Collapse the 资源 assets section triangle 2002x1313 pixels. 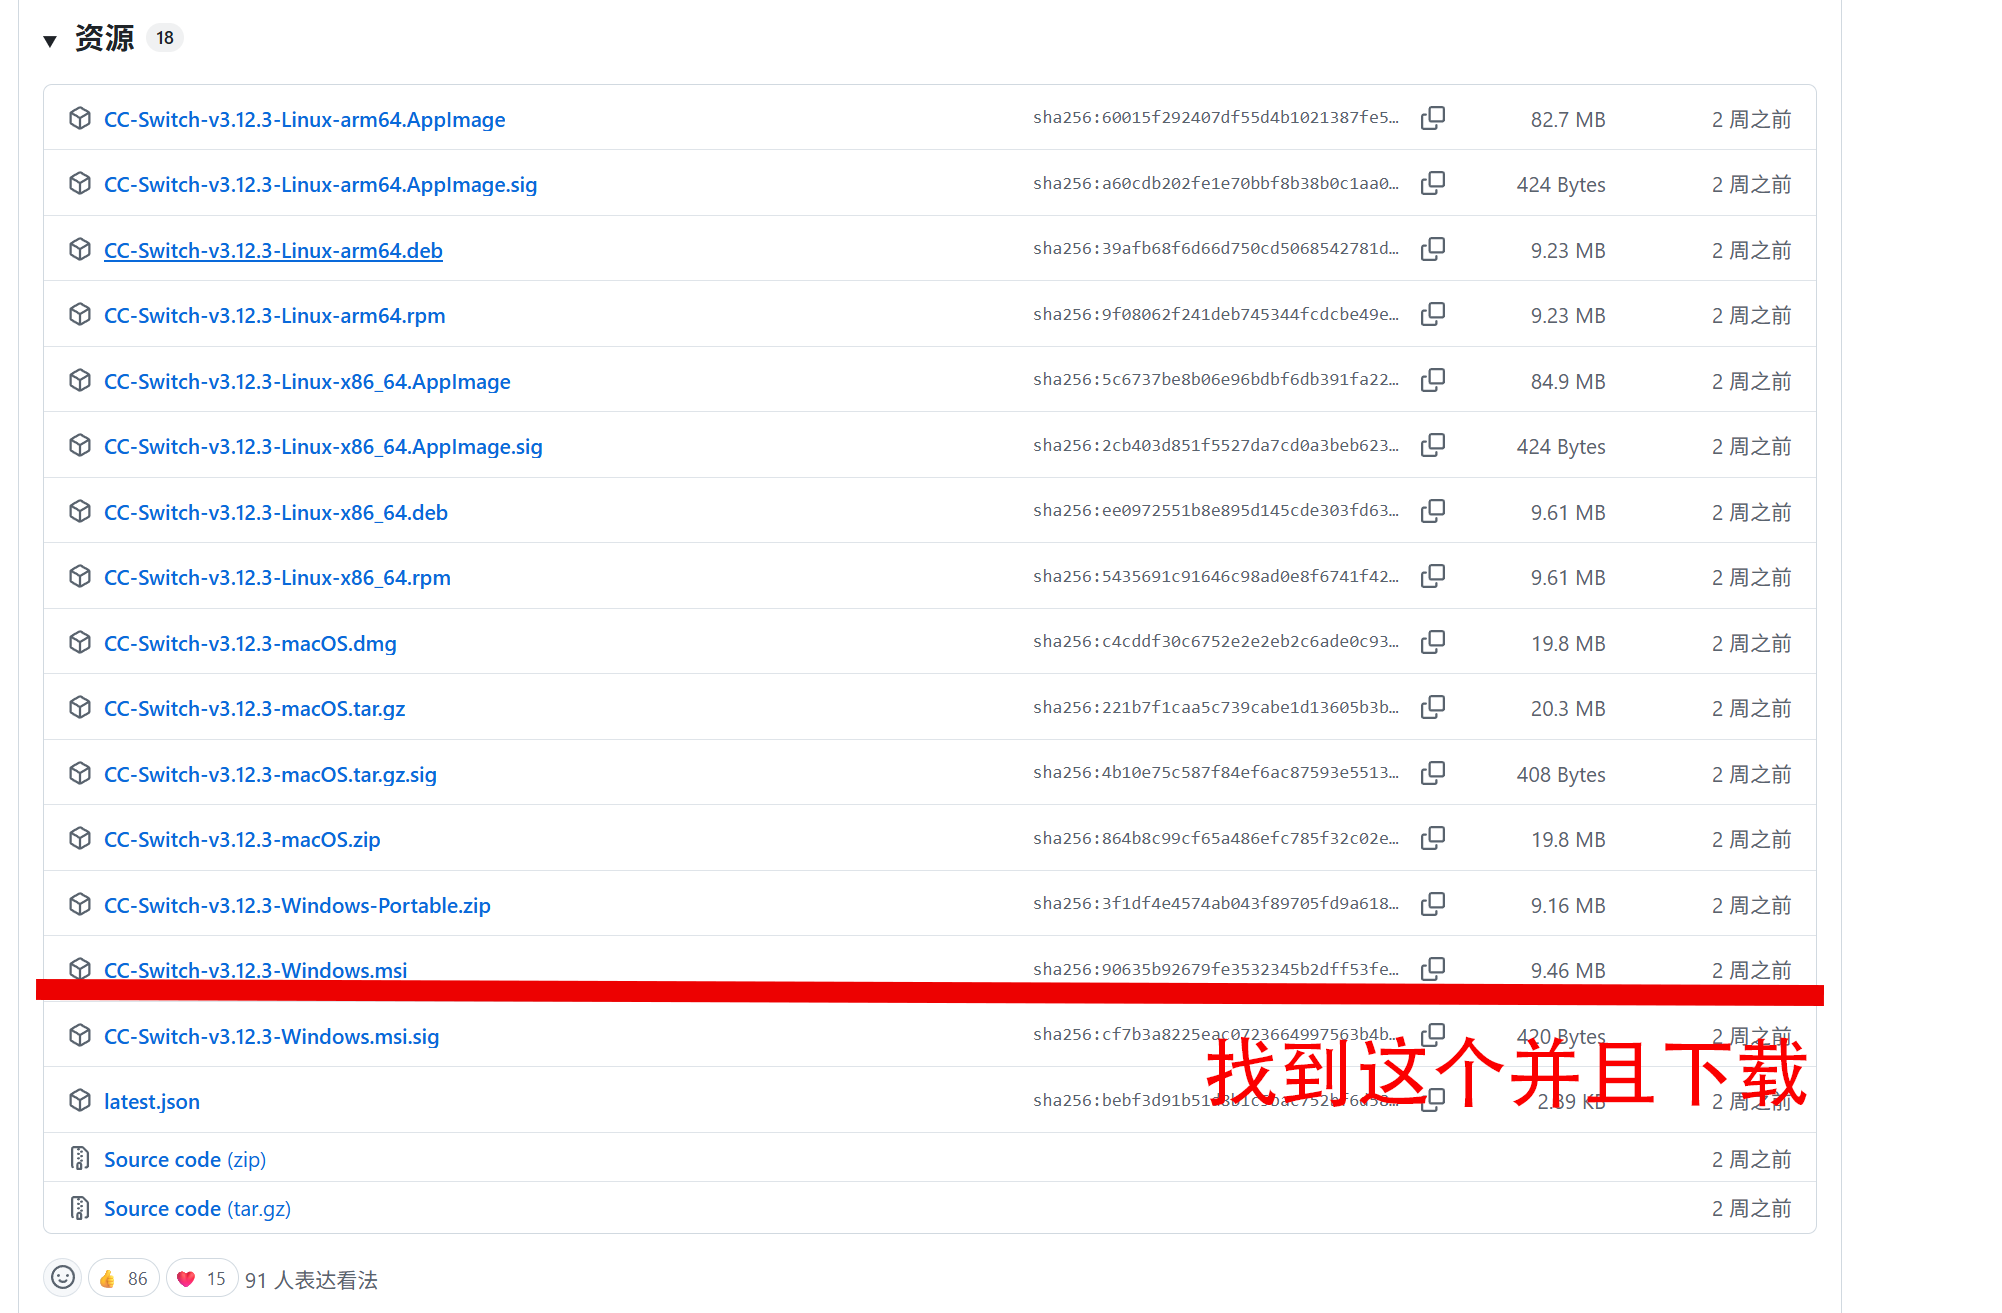50,41
